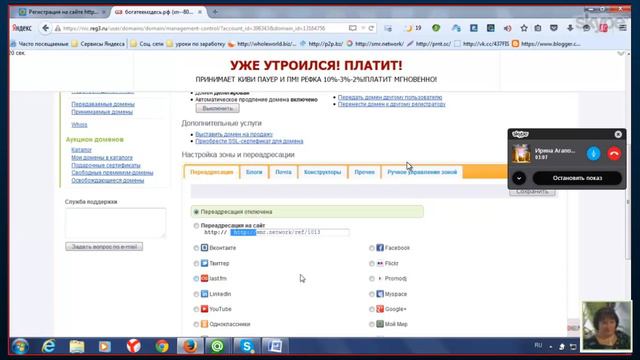Image resolution: width=640 pixels, height=360 pixels.
Task: Switch to the Конструкторы tab
Action: click(322, 172)
